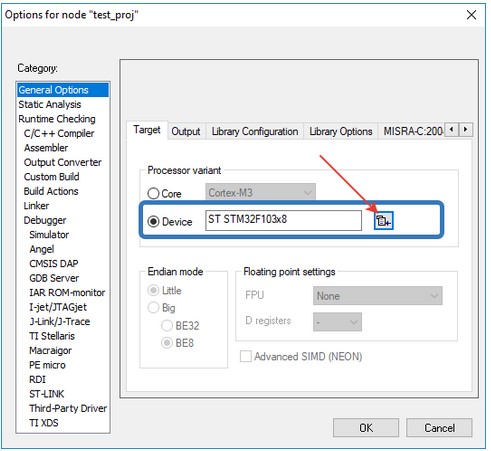The width and height of the screenshot is (491, 451).
Task: Select Big endian mode
Action: pyautogui.click(x=153, y=308)
